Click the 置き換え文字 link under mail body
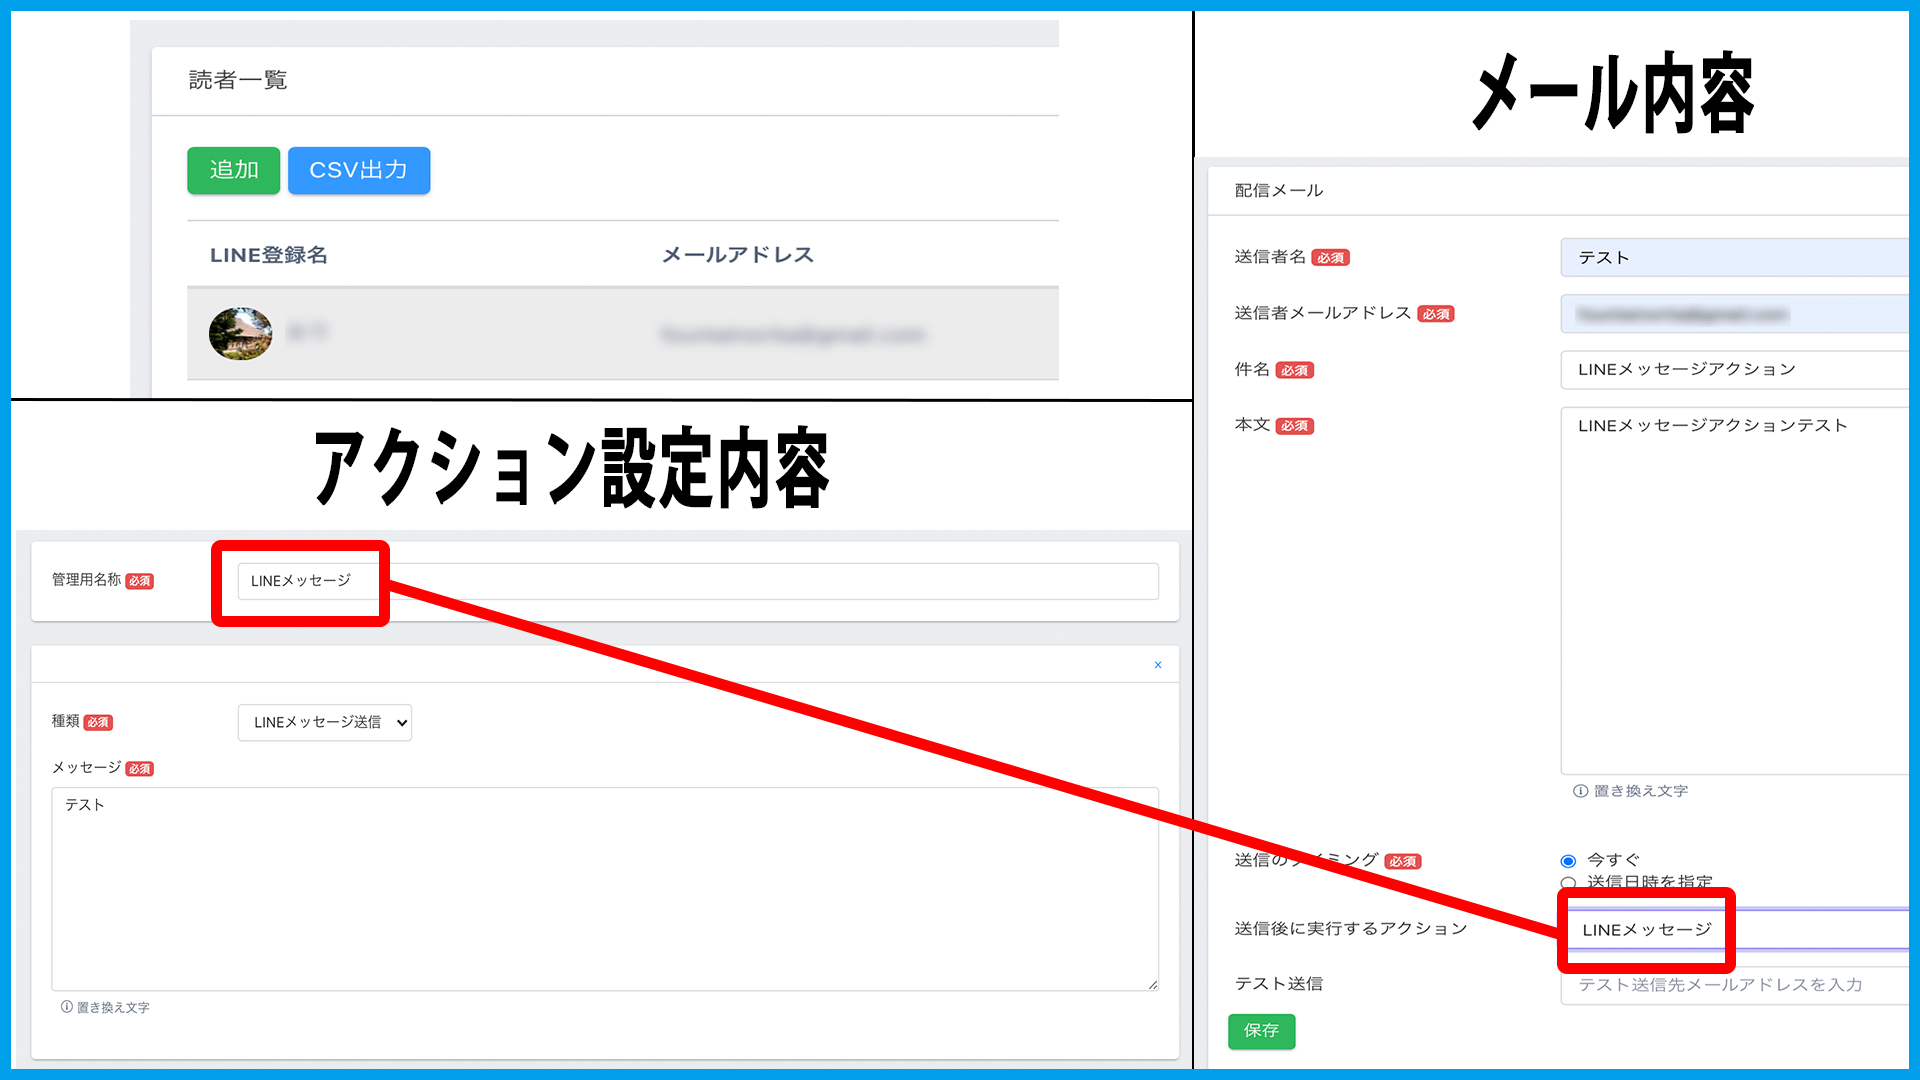 (1640, 791)
